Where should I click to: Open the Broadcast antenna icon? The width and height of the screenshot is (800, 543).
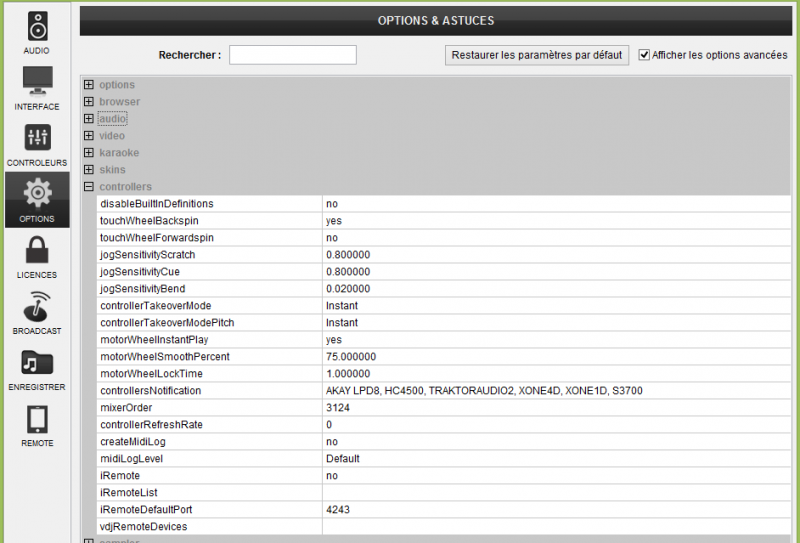[37, 305]
